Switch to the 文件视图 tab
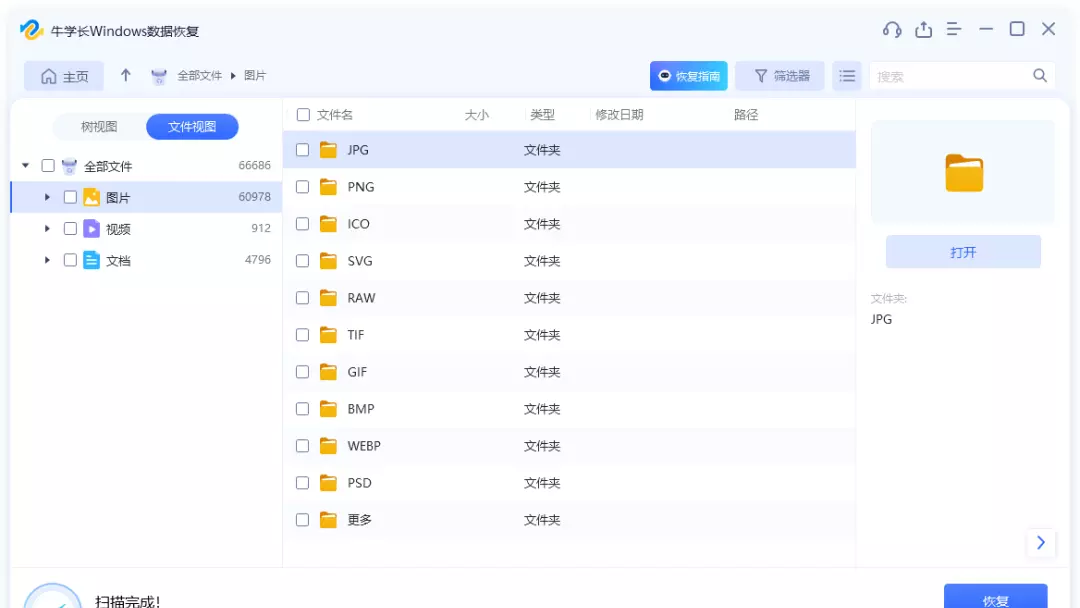This screenshot has width=1080, height=608. pyautogui.click(x=192, y=127)
